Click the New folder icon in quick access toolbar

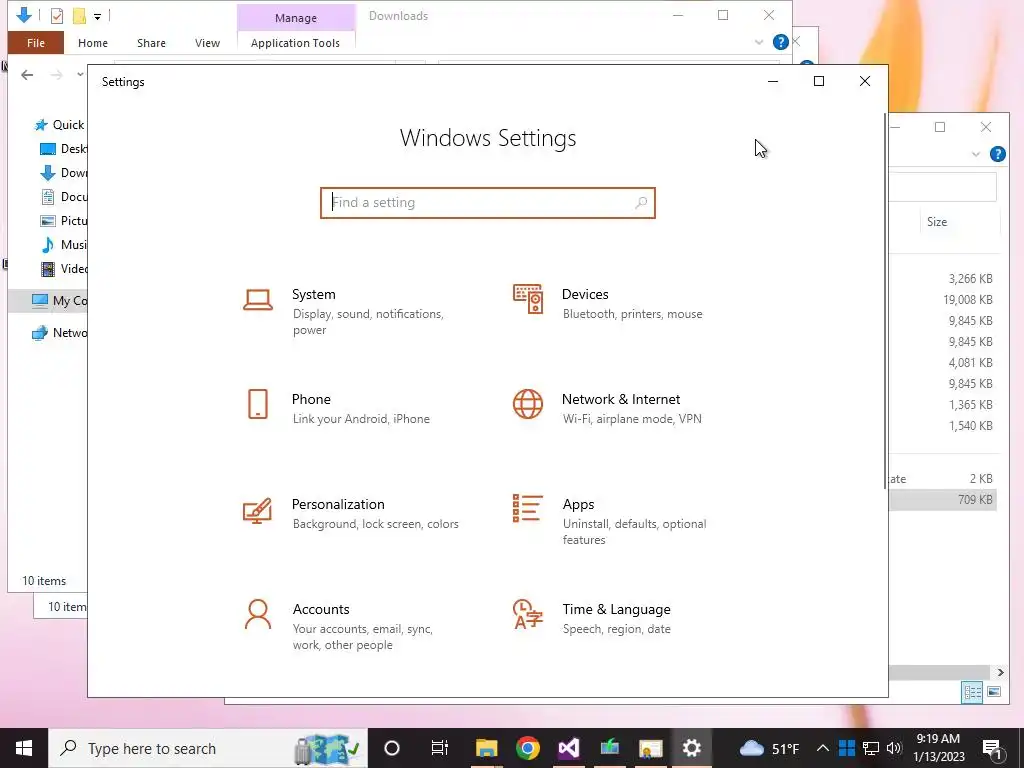click(79, 15)
